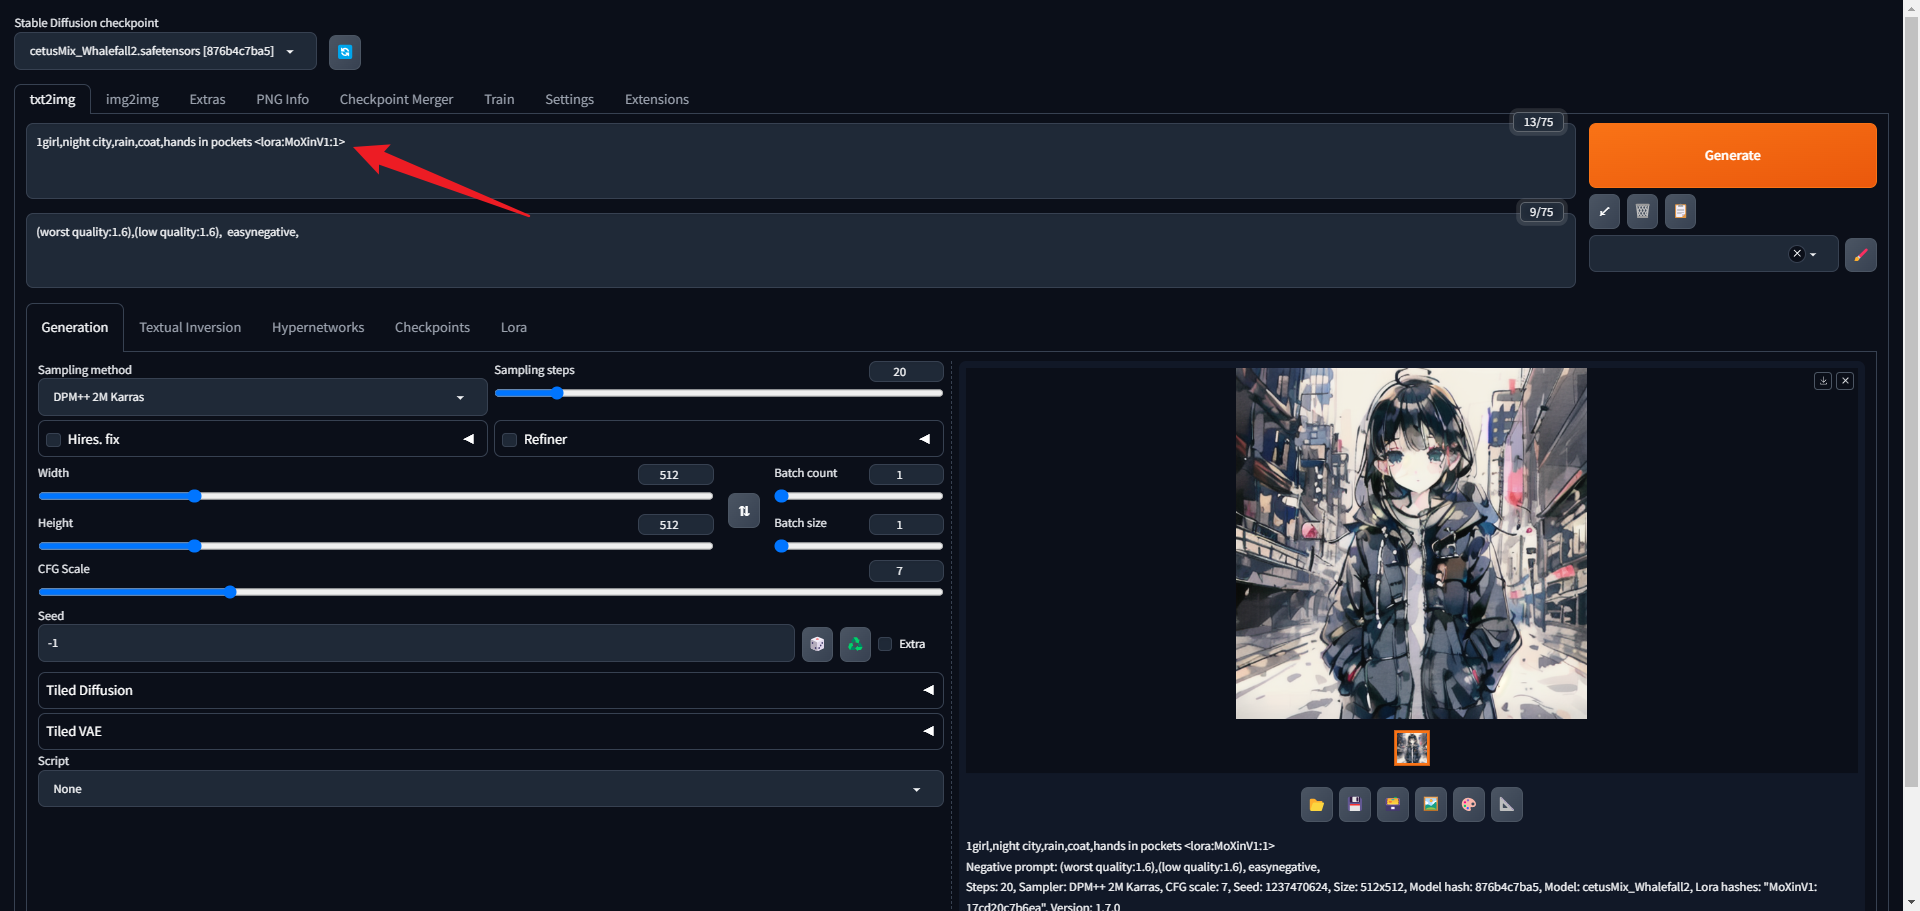Send the image to extras ruler icon

(1506, 804)
